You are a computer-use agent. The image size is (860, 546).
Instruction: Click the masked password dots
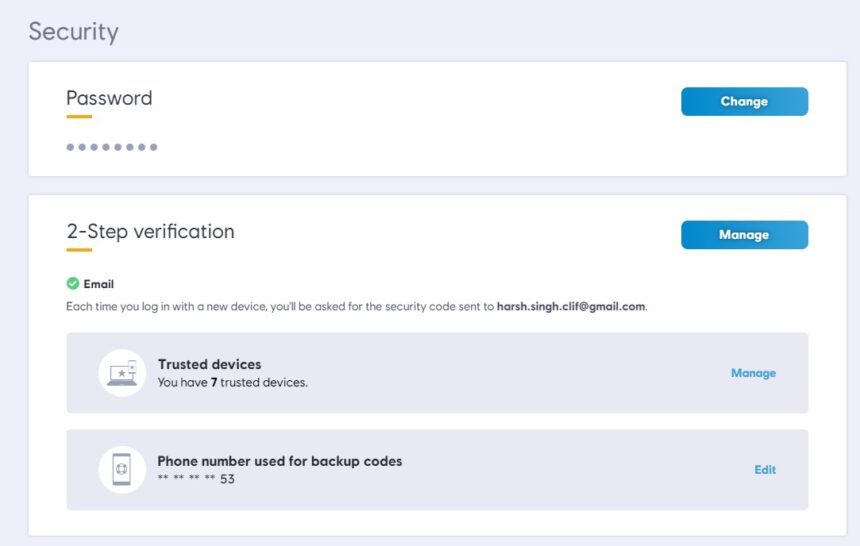(x=112, y=148)
